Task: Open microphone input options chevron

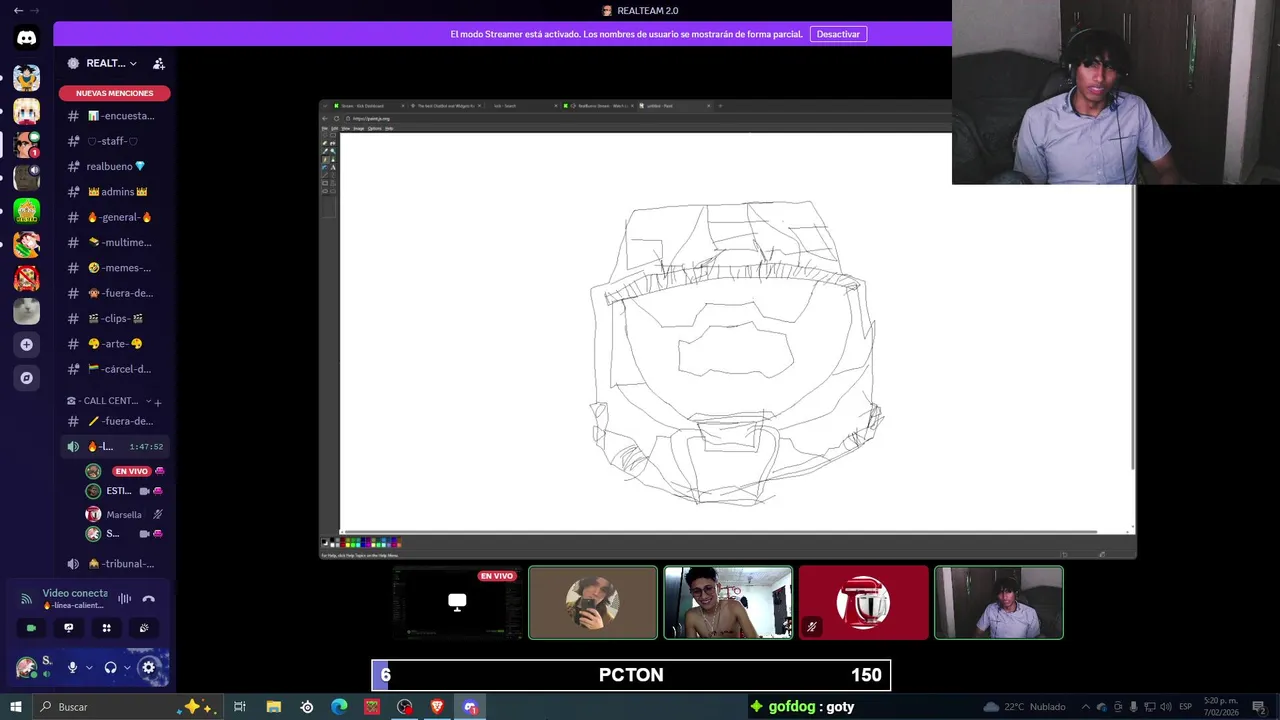Action: [89, 668]
